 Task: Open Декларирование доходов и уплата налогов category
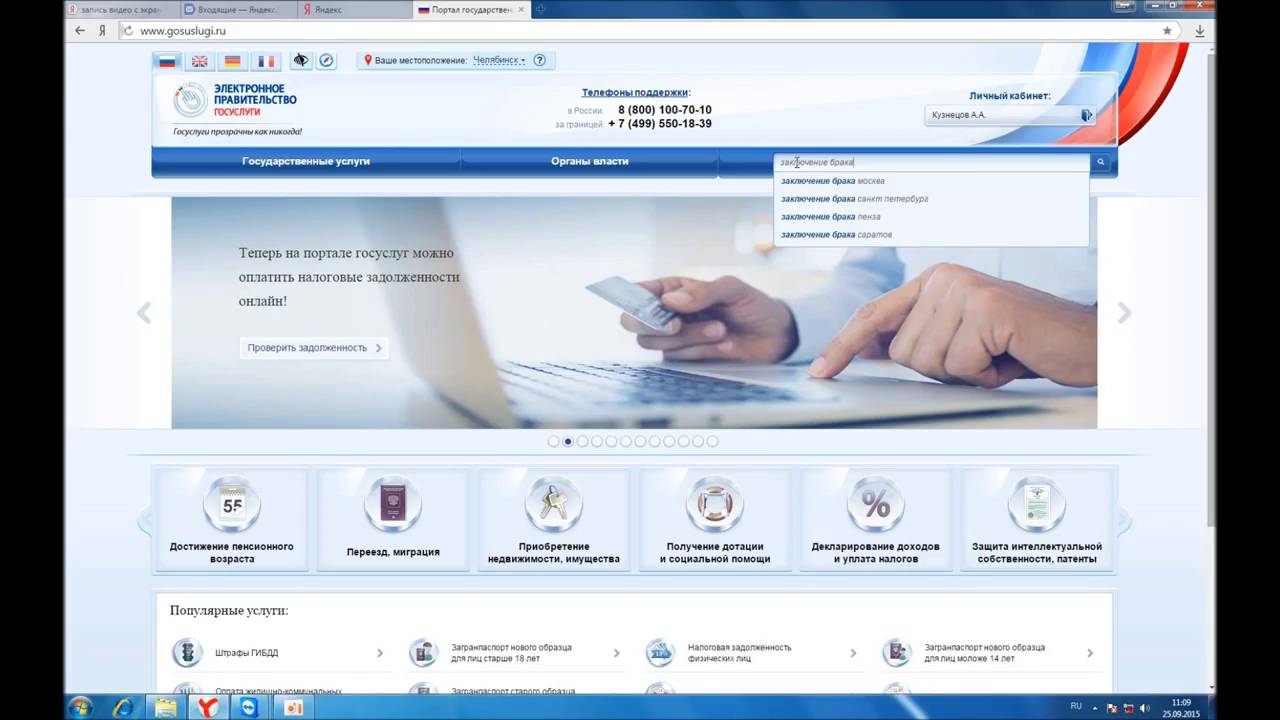[876, 521]
